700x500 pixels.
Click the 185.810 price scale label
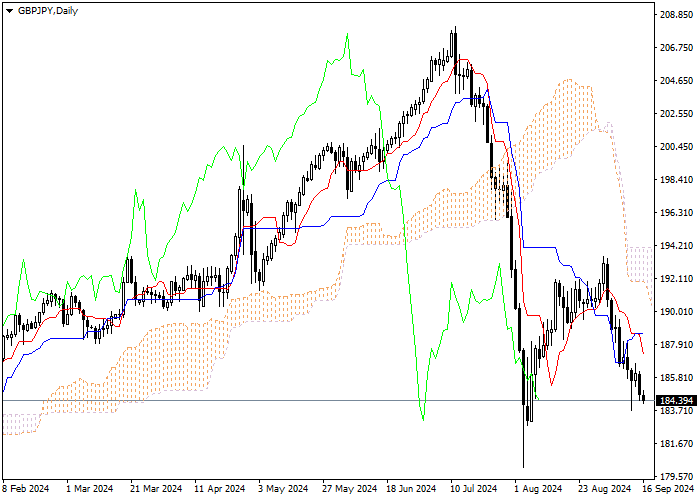676,378
